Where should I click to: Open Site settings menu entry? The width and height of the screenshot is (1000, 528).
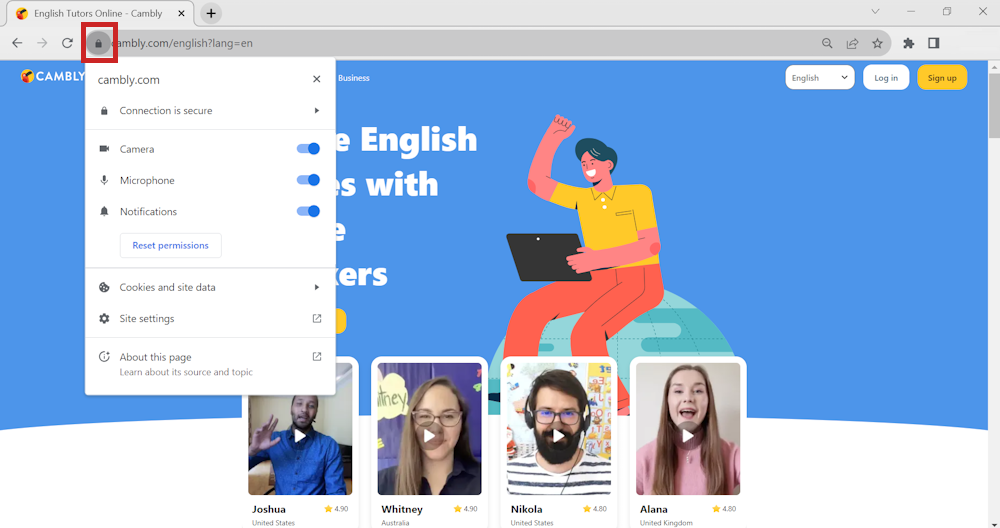(210, 319)
